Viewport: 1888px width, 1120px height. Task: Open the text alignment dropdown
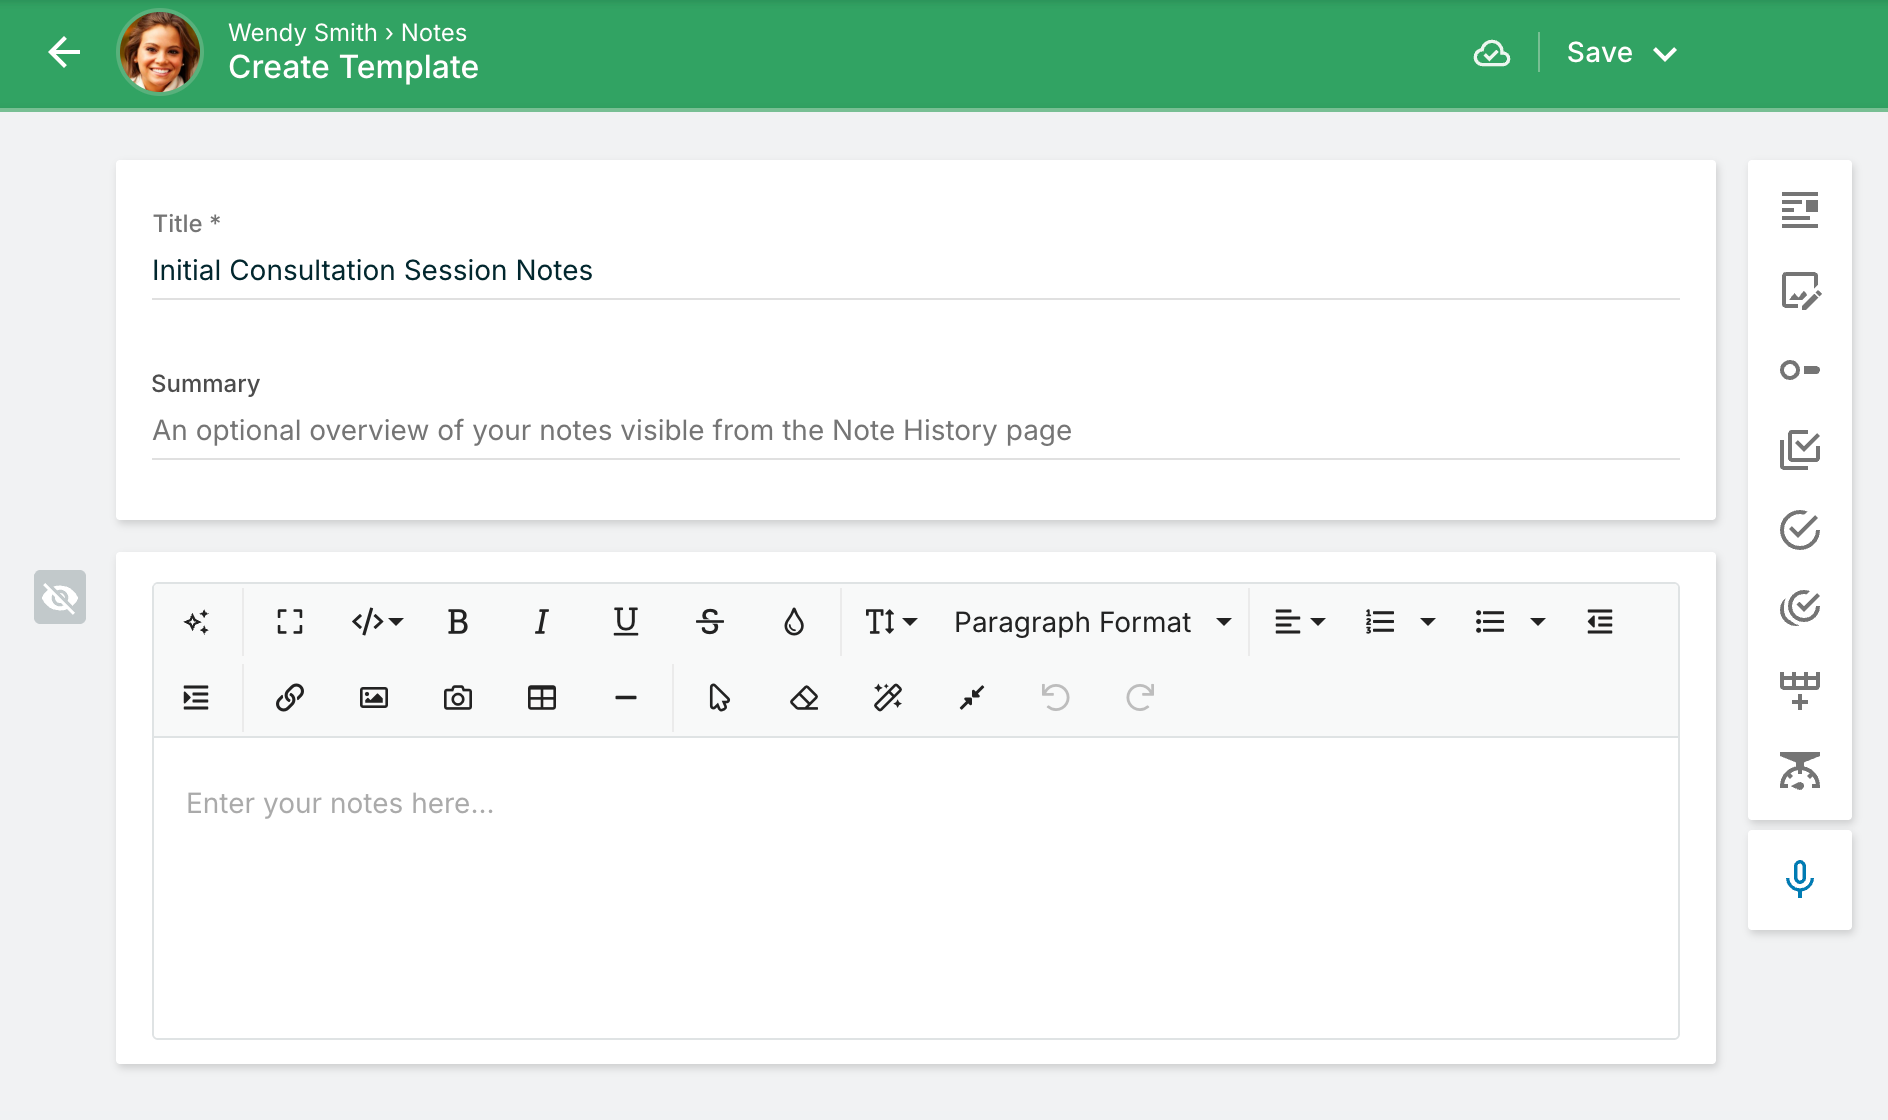pyautogui.click(x=1299, y=622)
